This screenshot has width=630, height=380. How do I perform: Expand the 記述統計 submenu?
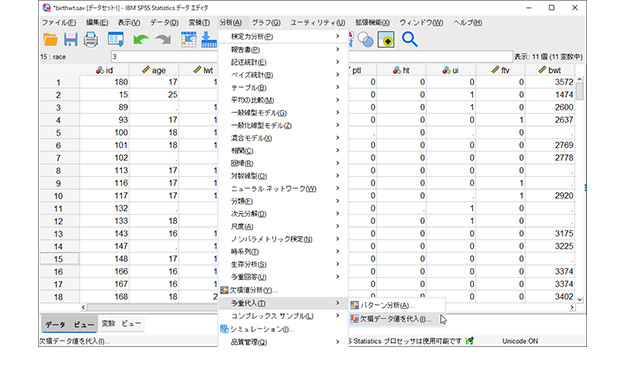tap(283, 62)
